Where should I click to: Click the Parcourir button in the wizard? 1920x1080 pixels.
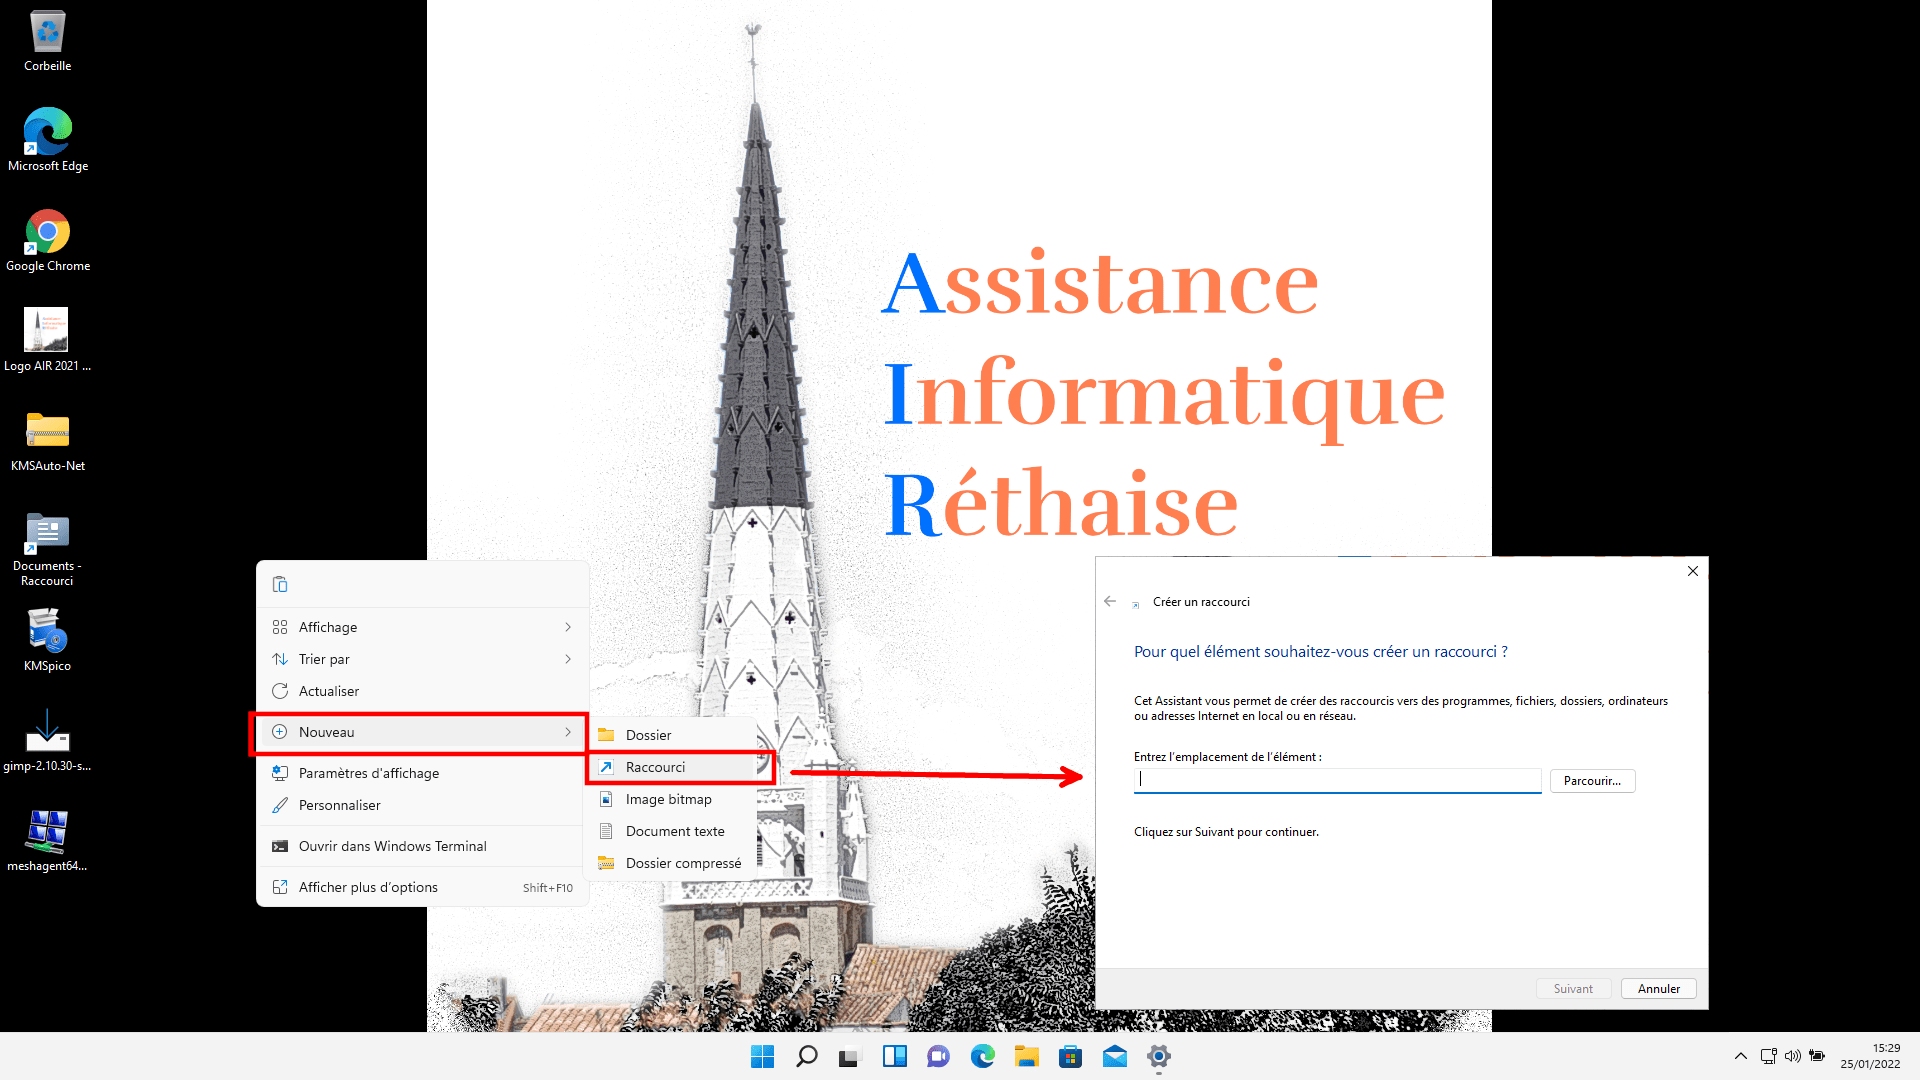tap(1592, 780)
